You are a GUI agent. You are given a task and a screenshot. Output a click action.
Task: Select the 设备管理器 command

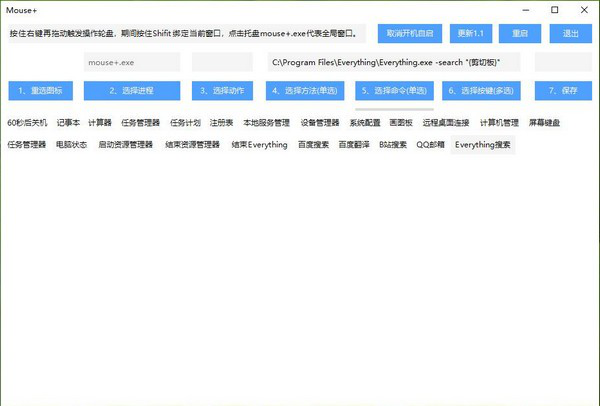(320, 123)
